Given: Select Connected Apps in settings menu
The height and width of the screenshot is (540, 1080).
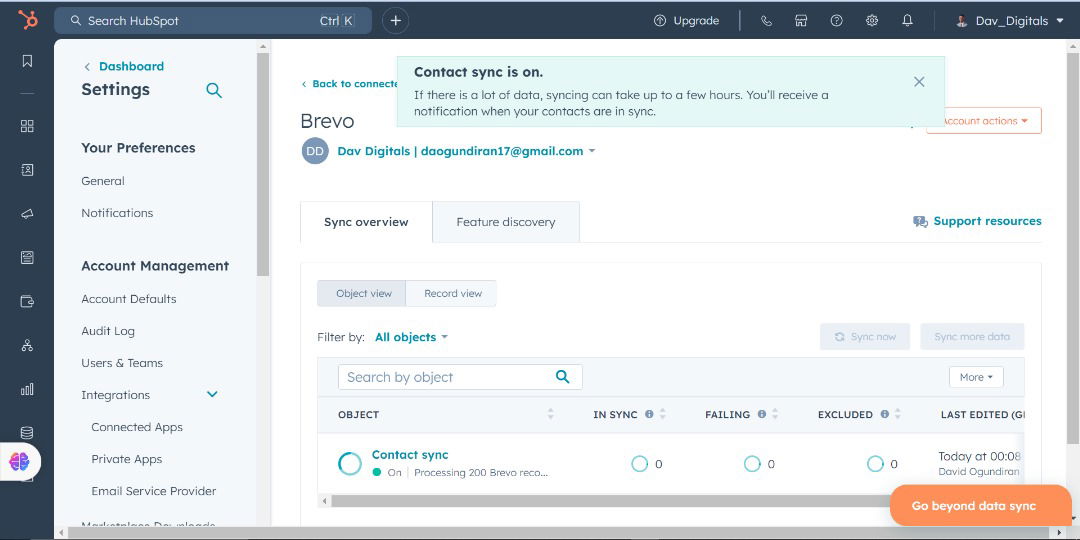Looking at the screenshot, I should click(137, 427).
